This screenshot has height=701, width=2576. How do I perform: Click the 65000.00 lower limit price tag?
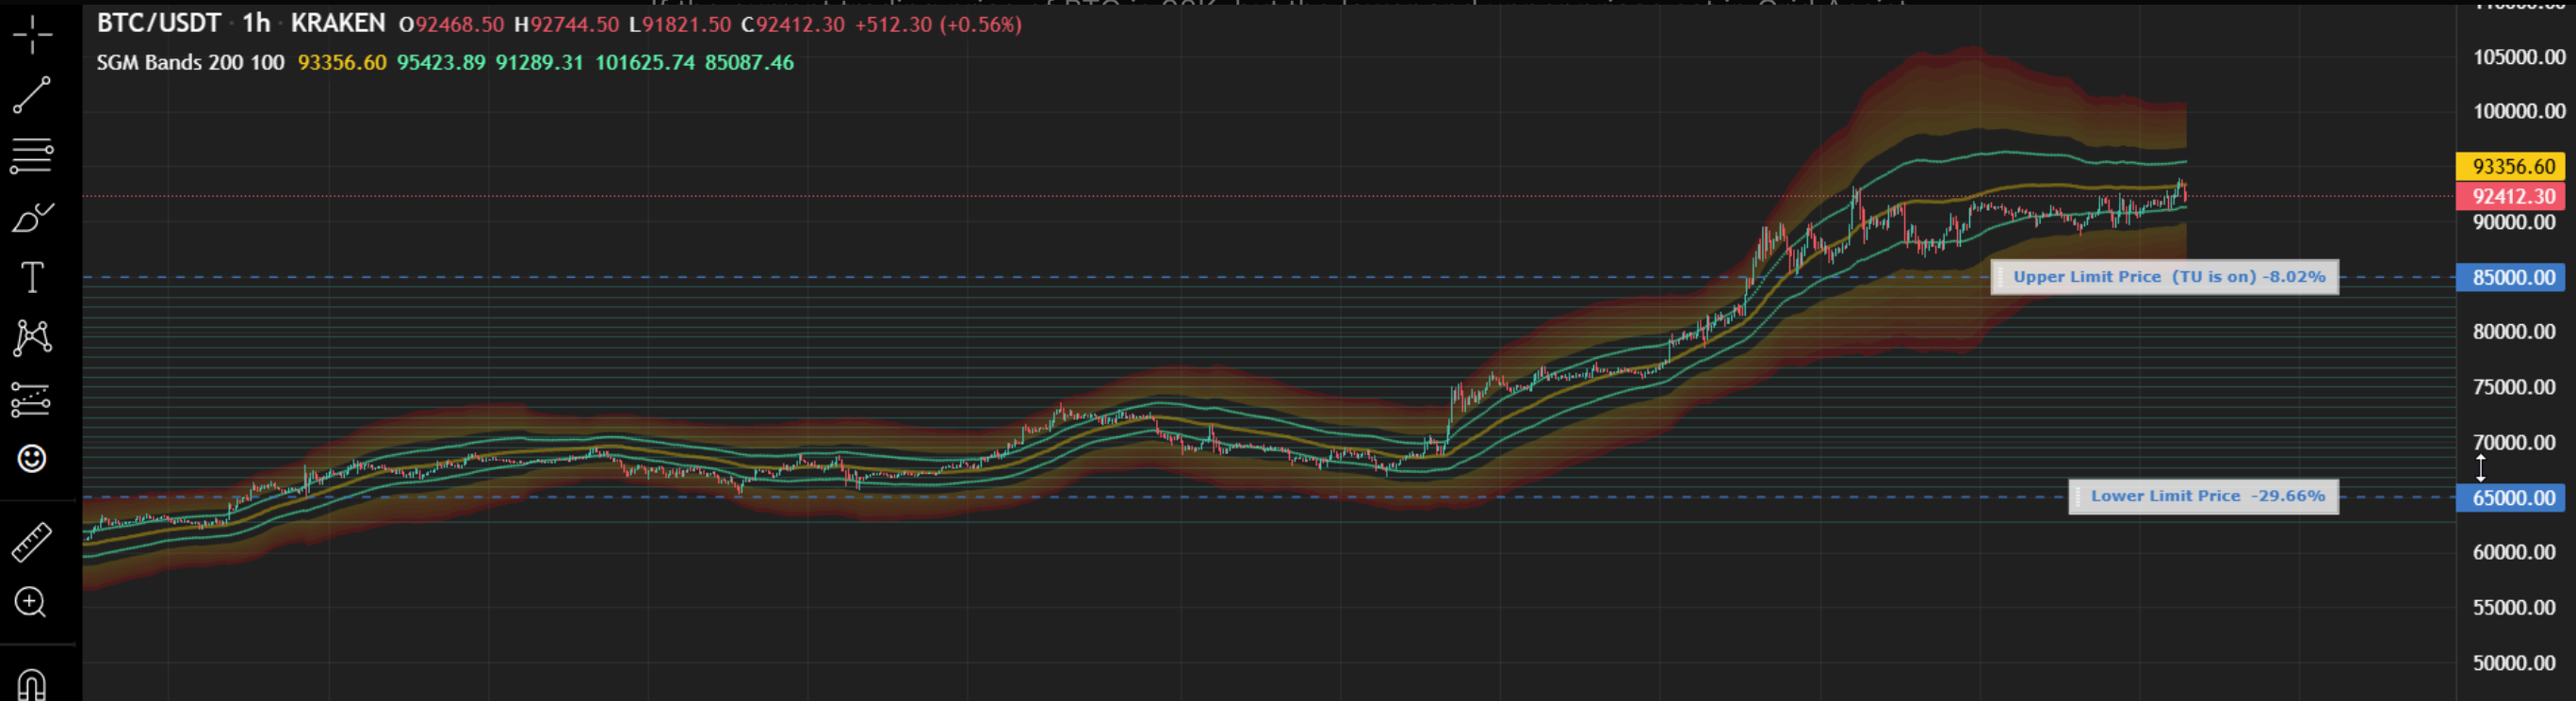pos(2514,497)
